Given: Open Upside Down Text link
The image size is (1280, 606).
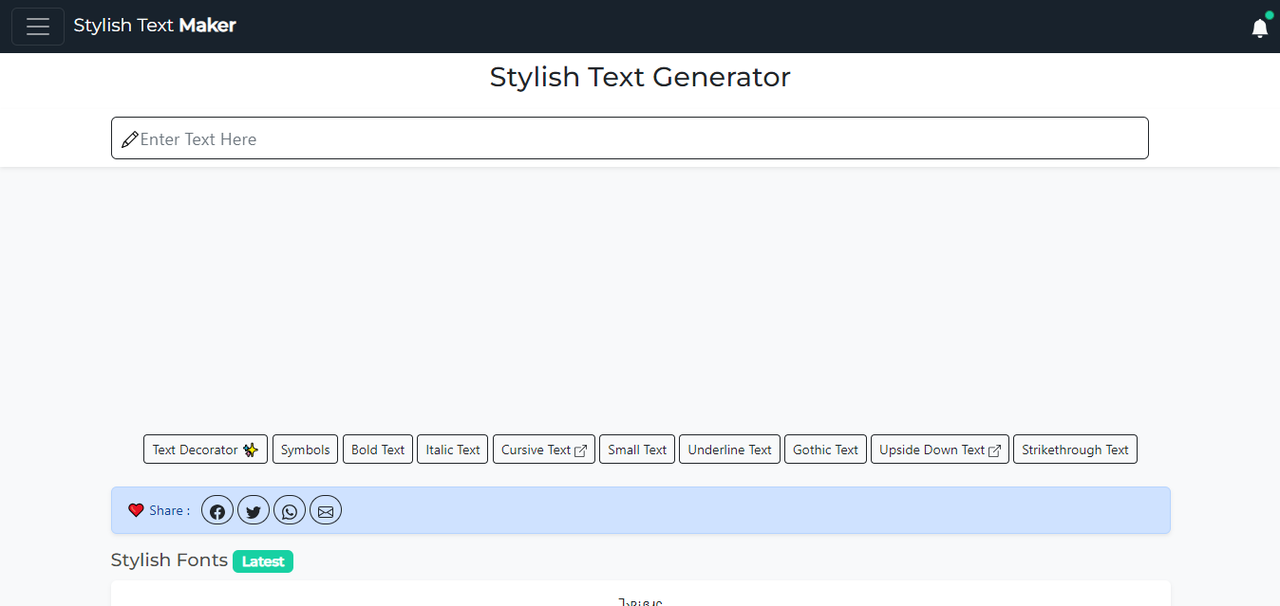Looking at the screenshot, I should (x=940, y=449).
